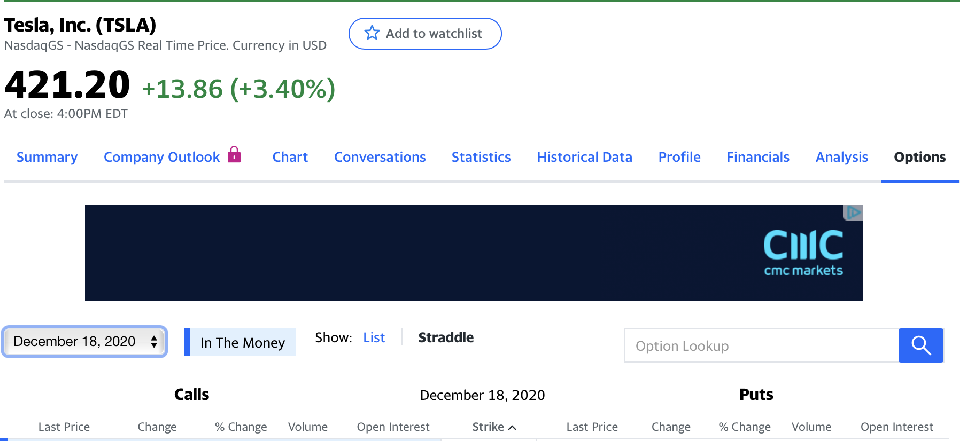Image resolution: width=960 pixels, height=441 pixels.
Task: Open the Statistics tab
Action: click(x=481, y=157)
